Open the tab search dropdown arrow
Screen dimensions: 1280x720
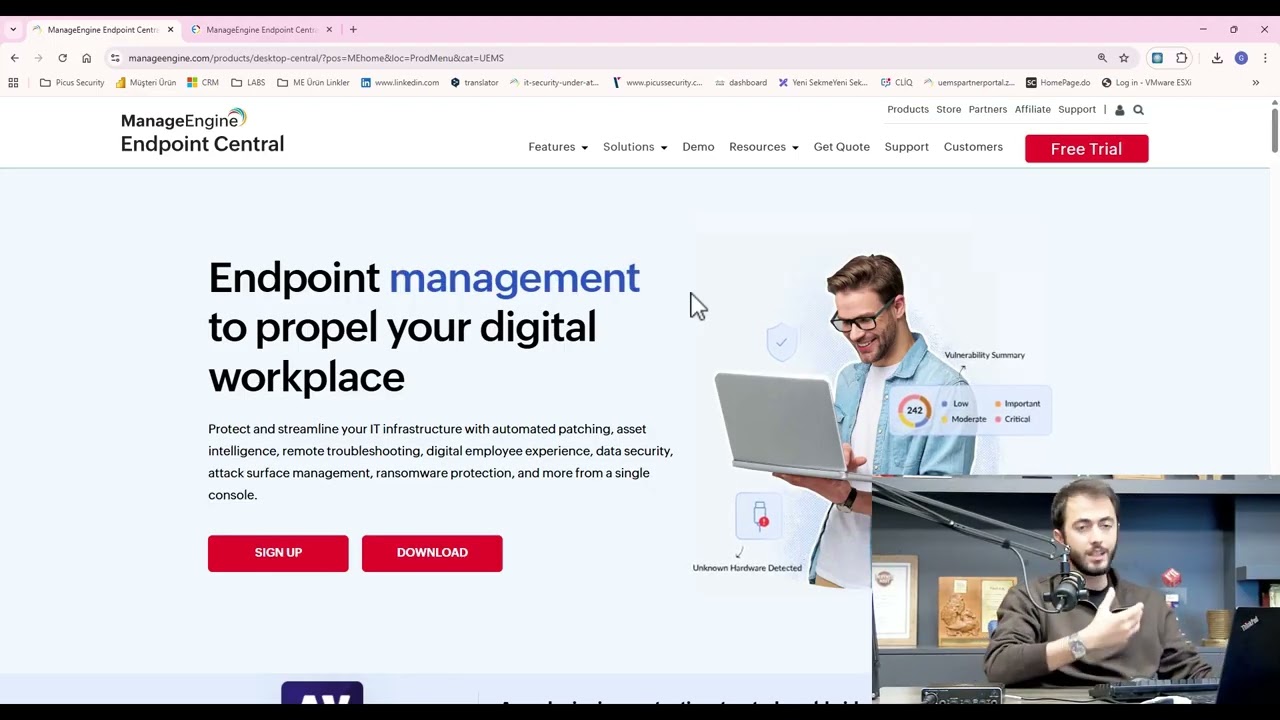point(13,30)
